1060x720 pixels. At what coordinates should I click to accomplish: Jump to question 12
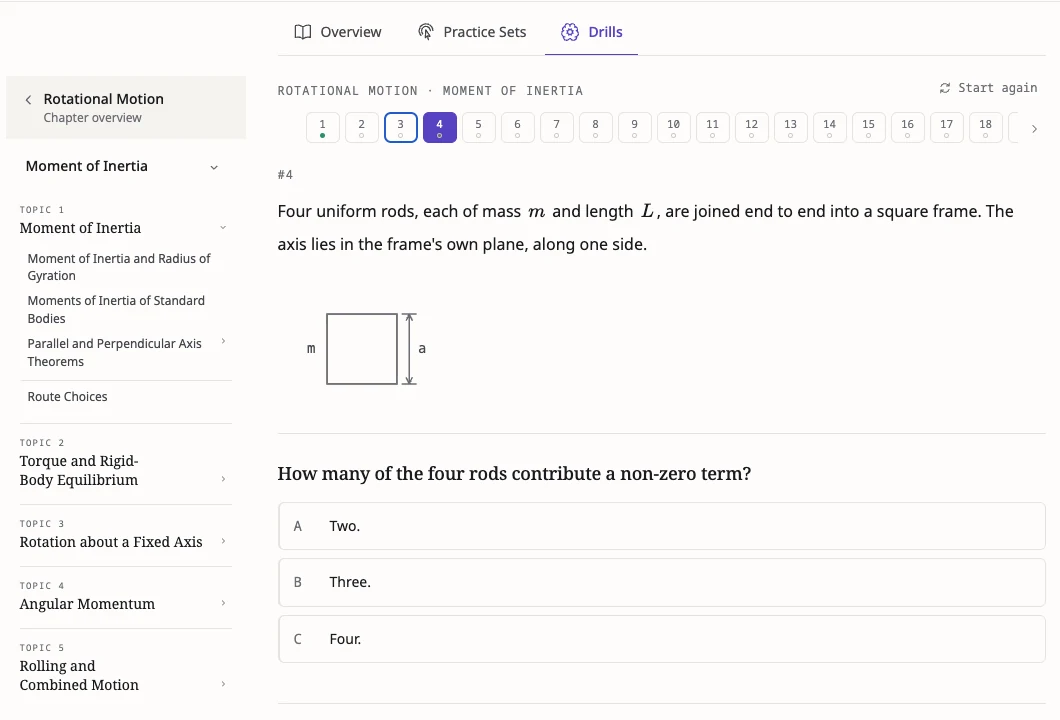(x=752, y=128)
